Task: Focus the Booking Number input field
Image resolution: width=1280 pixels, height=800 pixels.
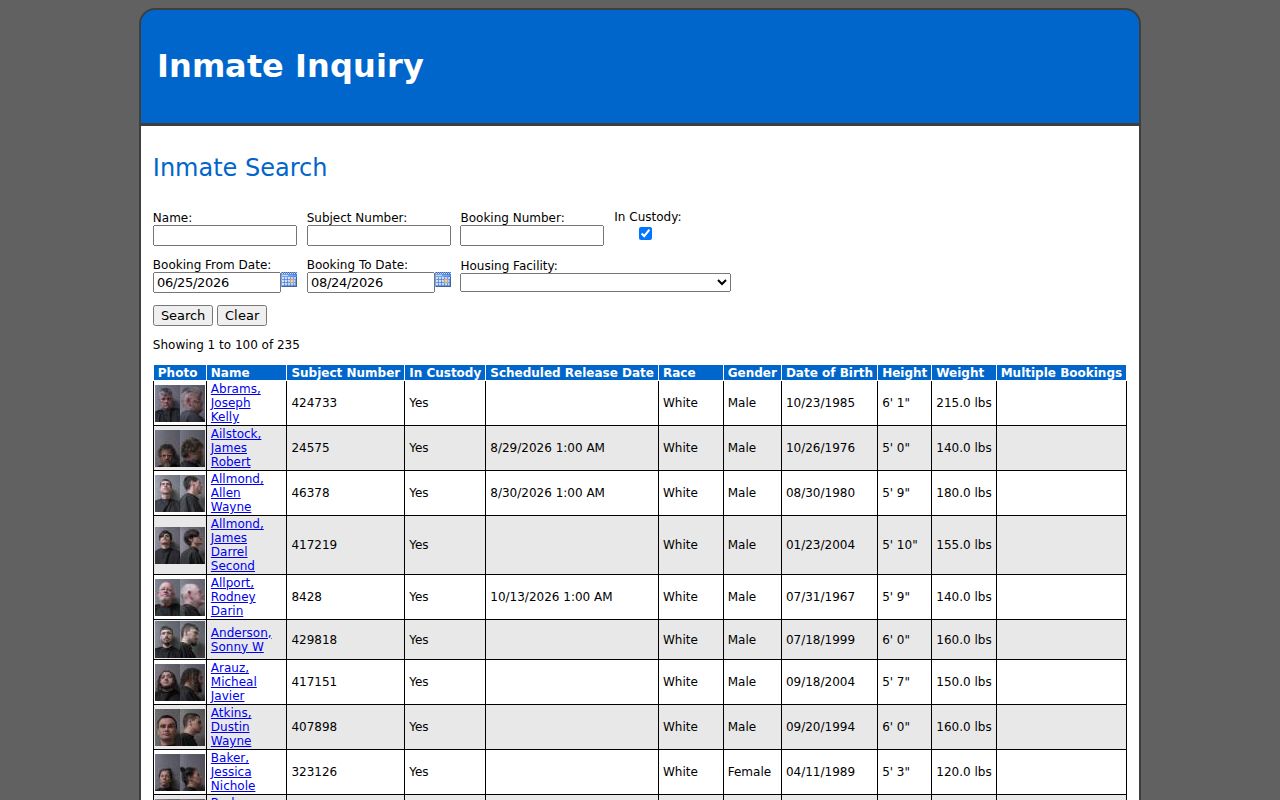Action: coord(532,235)
